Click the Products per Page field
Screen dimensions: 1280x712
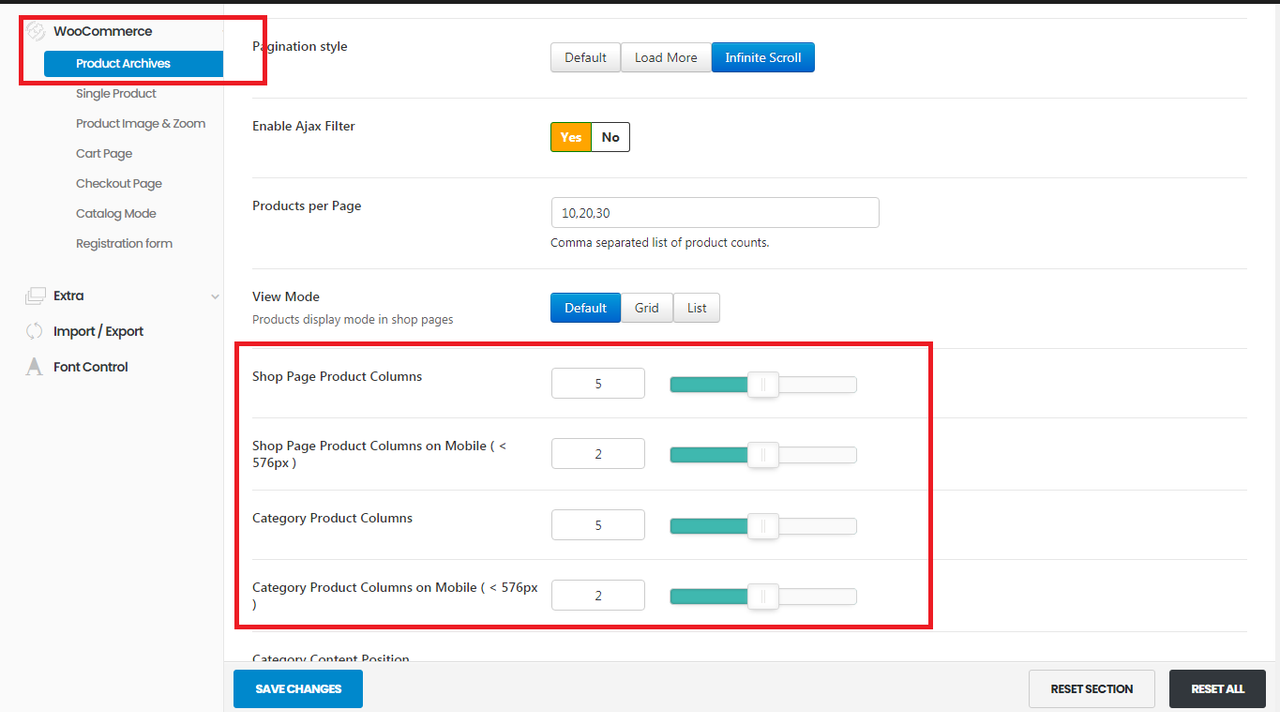click(715, 213)
